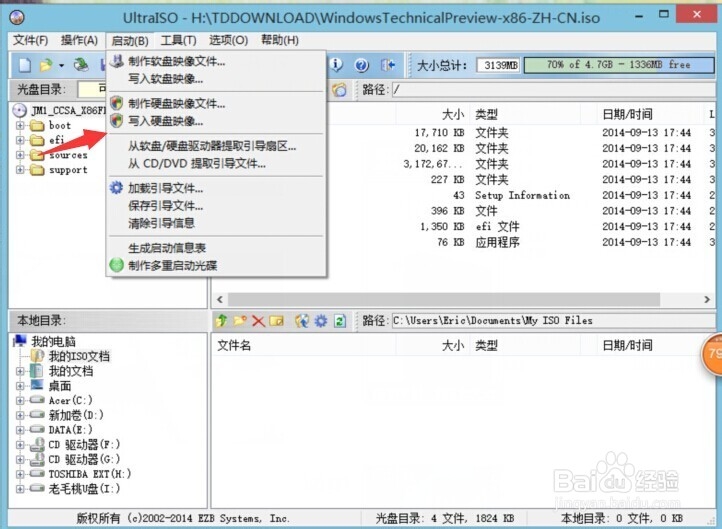Open the 操作(A) menu
The height and width of the screenshot is (529, 722).
point(79,41)
